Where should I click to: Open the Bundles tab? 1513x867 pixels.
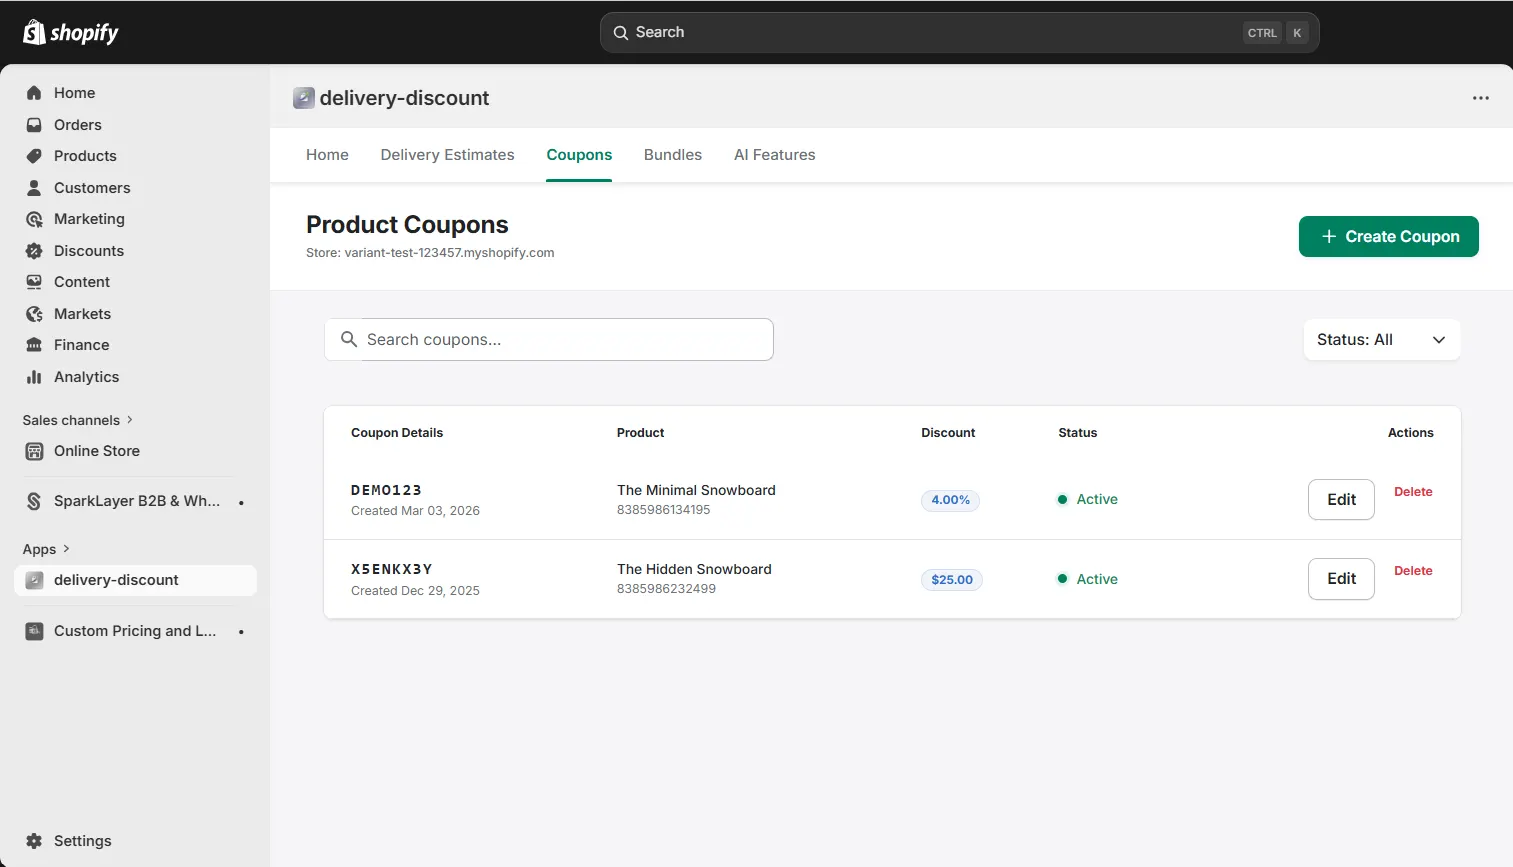[x=672, y=155]
